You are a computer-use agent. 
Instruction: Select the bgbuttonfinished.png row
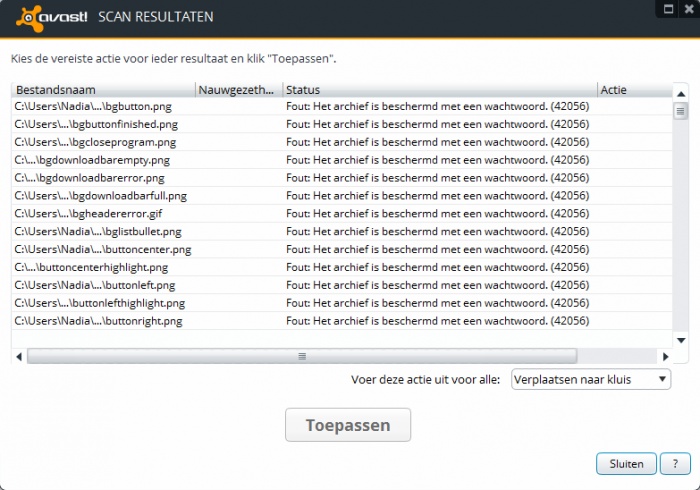(x=342, y=124)
